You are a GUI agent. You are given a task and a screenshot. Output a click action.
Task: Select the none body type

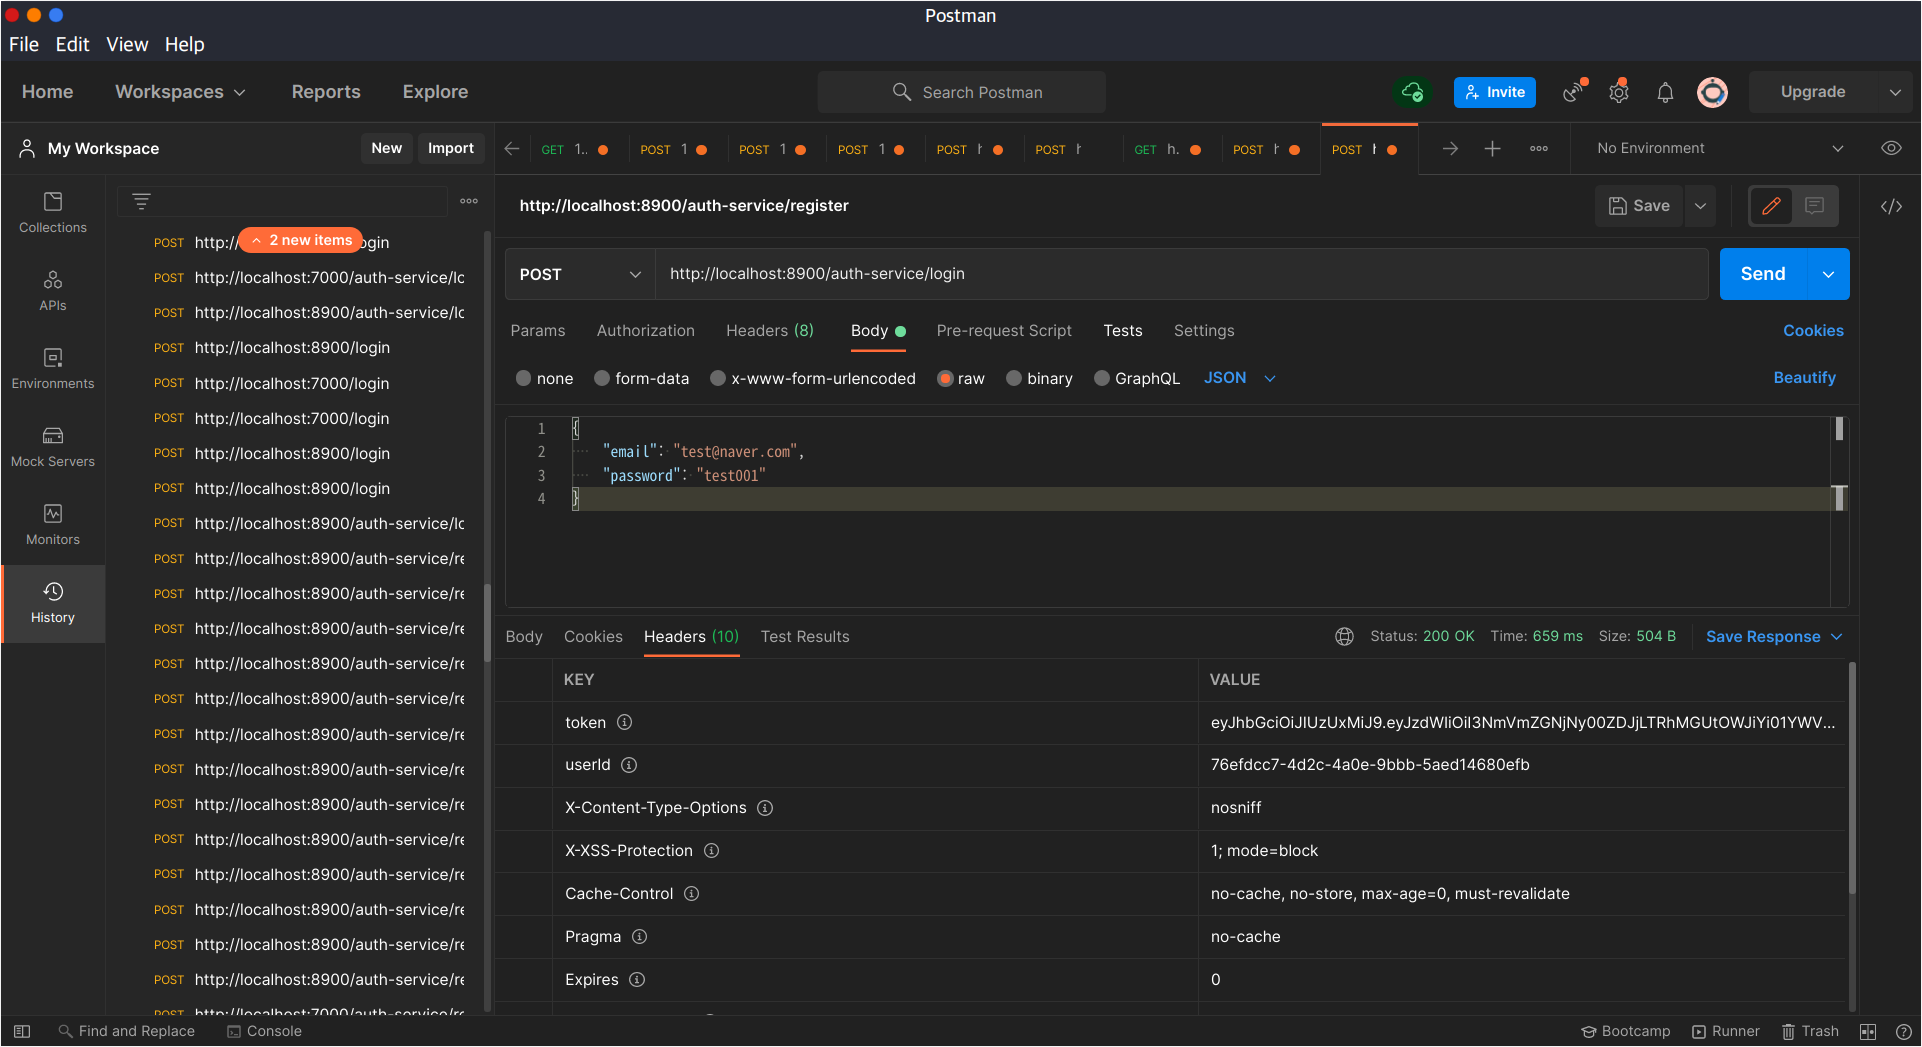coord(545,378)
